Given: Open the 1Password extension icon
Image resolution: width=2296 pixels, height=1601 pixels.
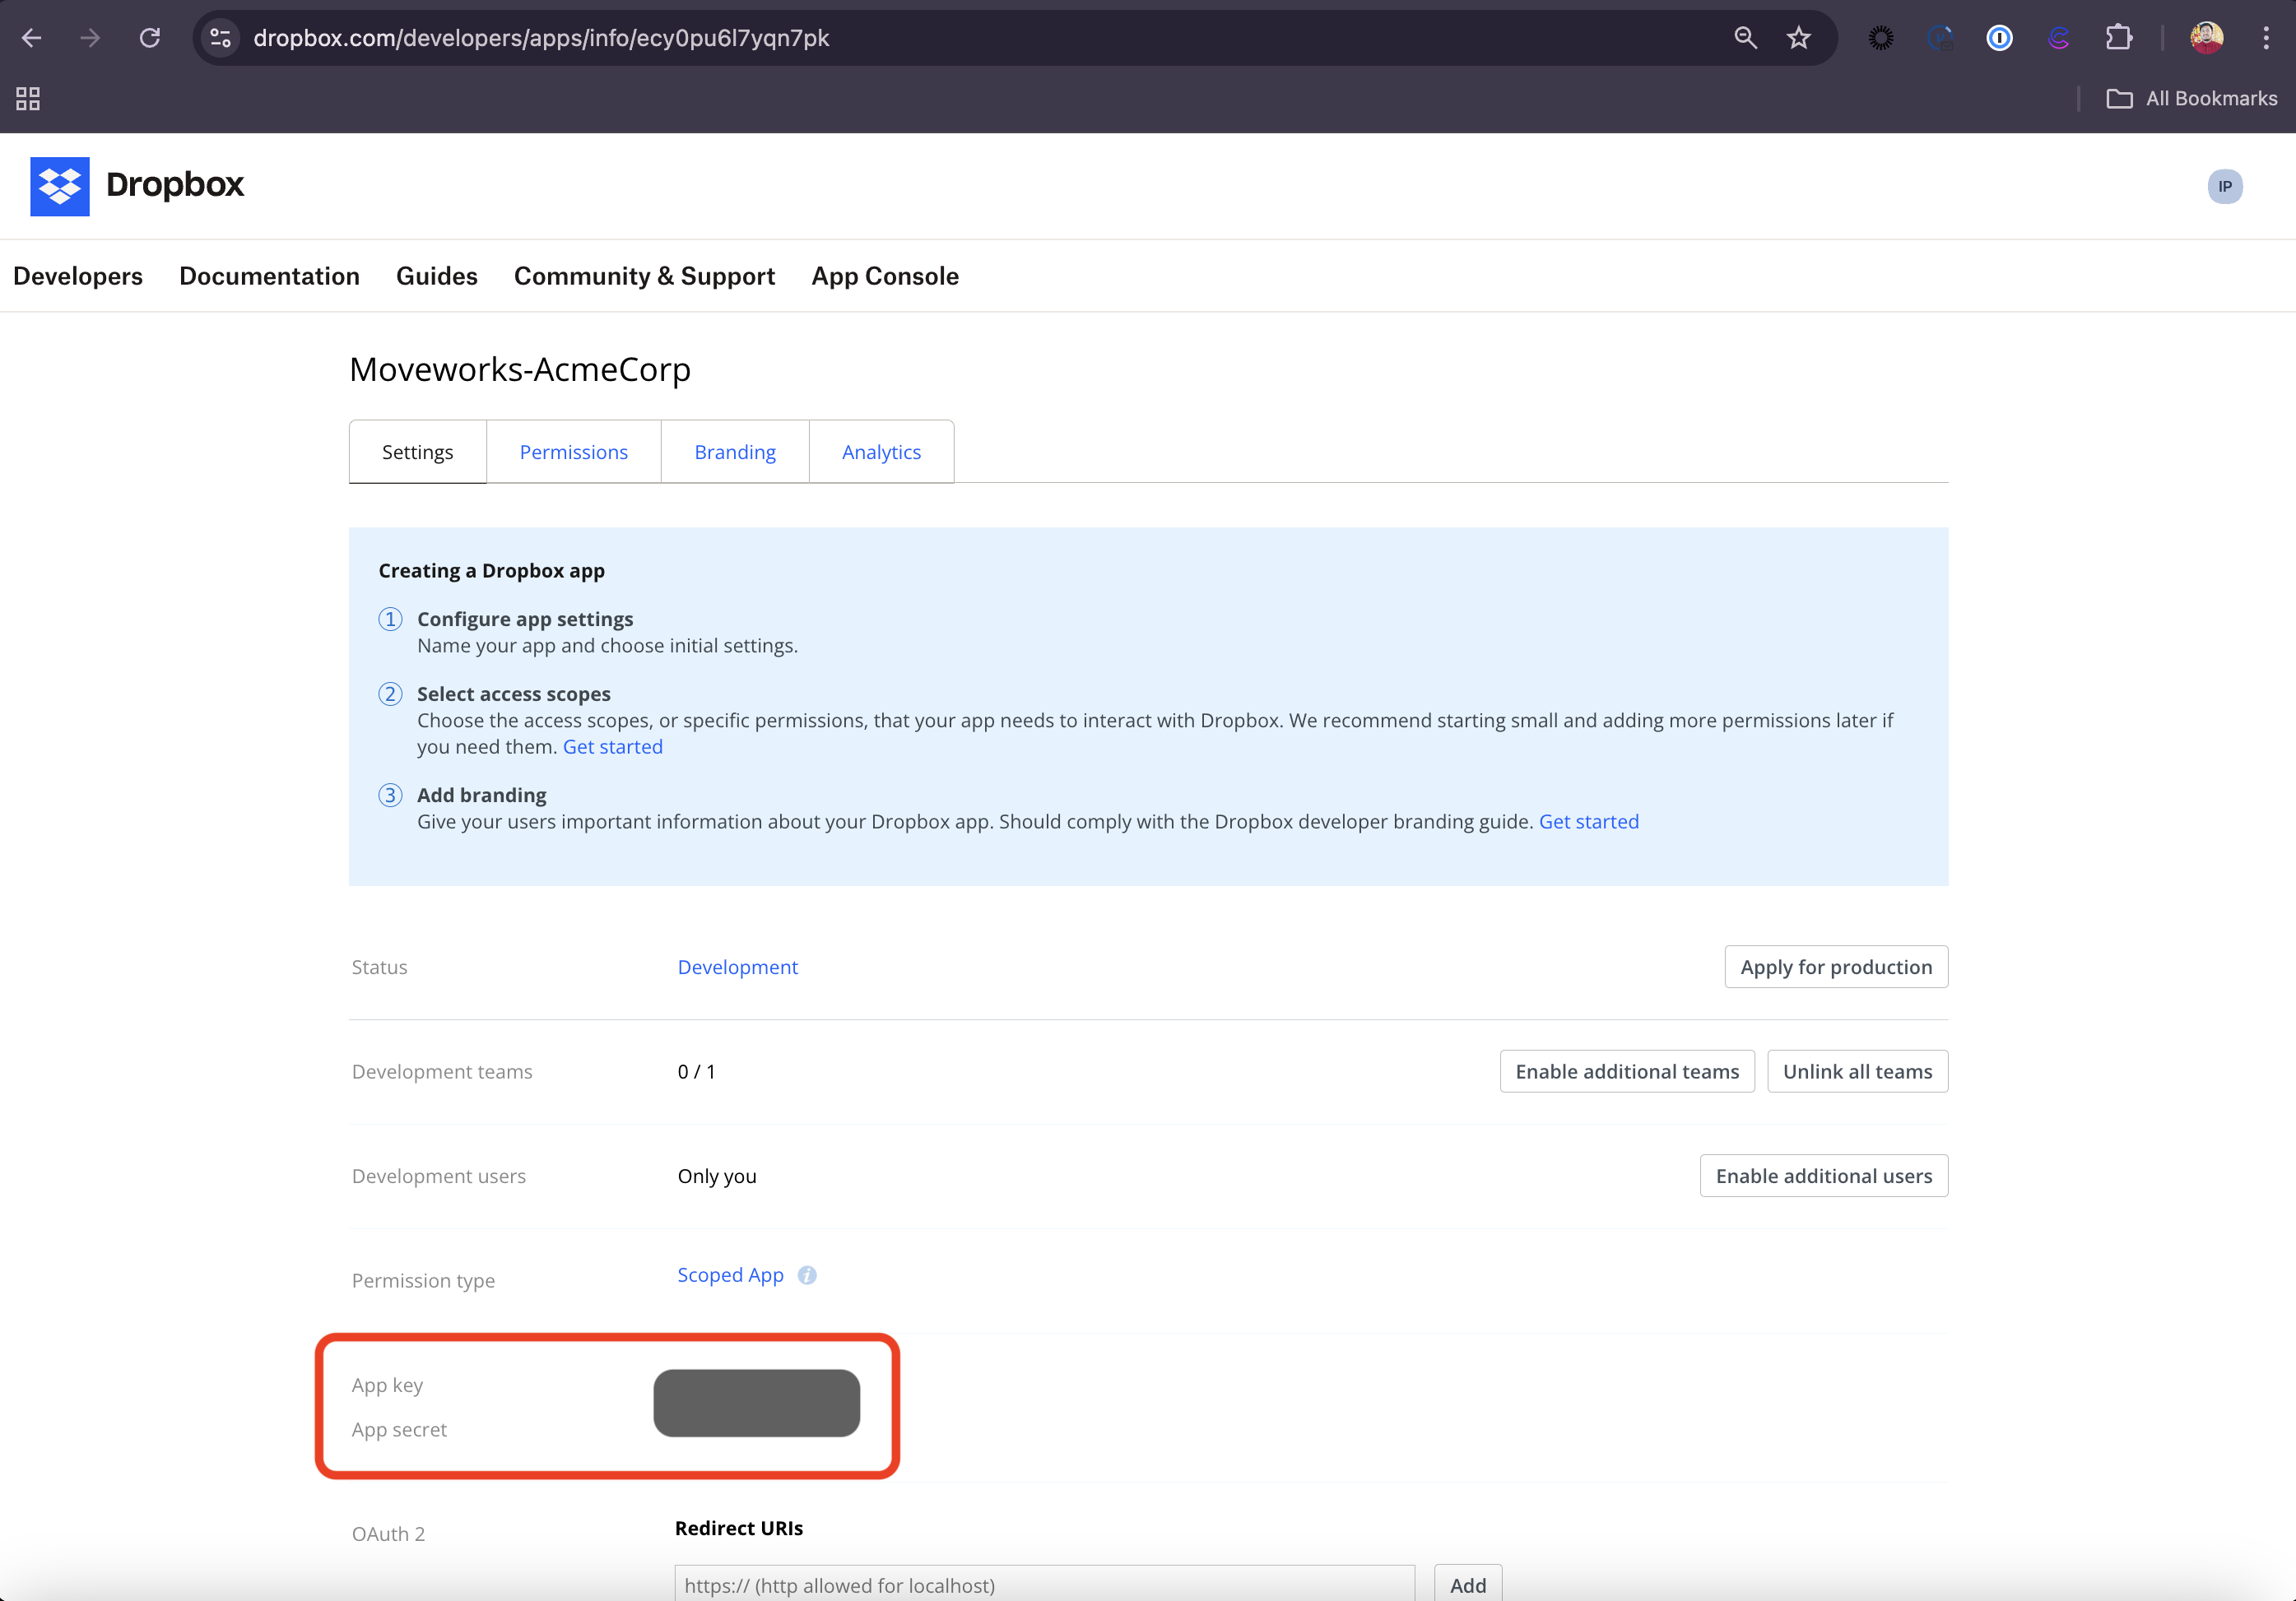Looking at the screenshot, I should pos(1999,38).
